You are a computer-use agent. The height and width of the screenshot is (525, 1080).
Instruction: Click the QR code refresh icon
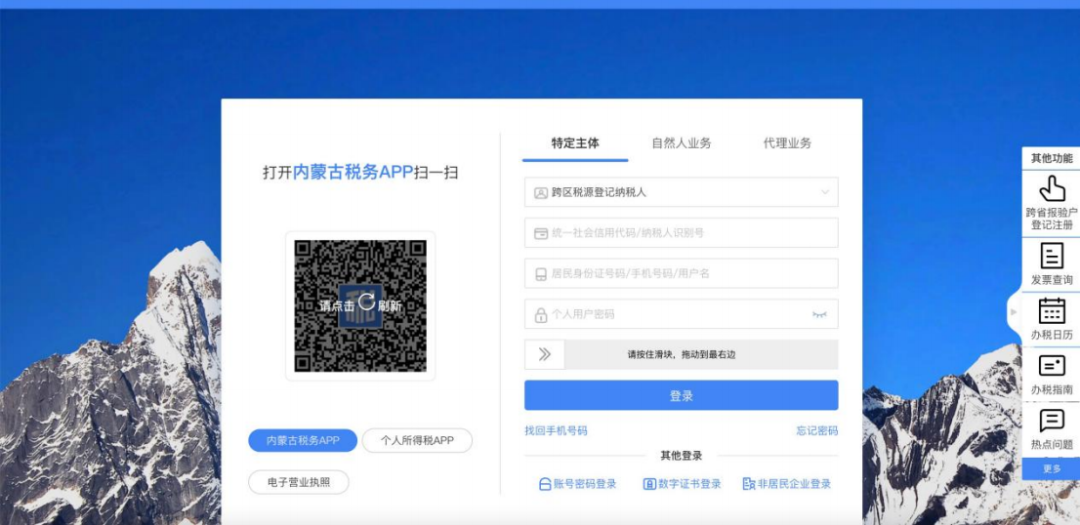pos(366,301)
